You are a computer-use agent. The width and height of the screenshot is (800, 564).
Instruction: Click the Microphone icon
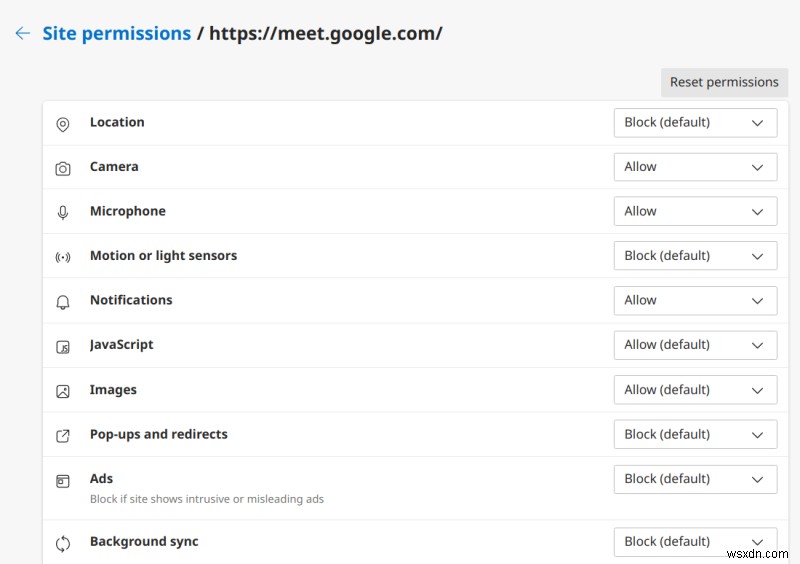(x=63, y=213)
